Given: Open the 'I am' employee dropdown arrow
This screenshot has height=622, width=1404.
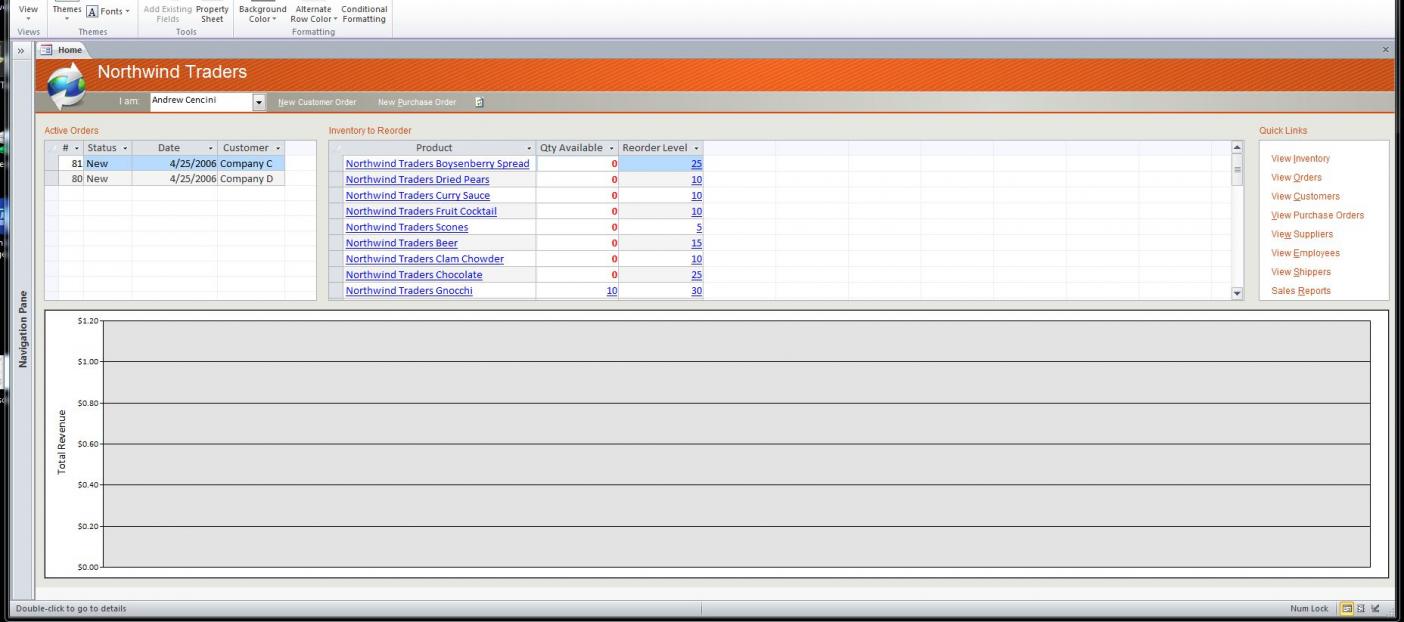Looking at the screenshot, I should coord(259,102).
